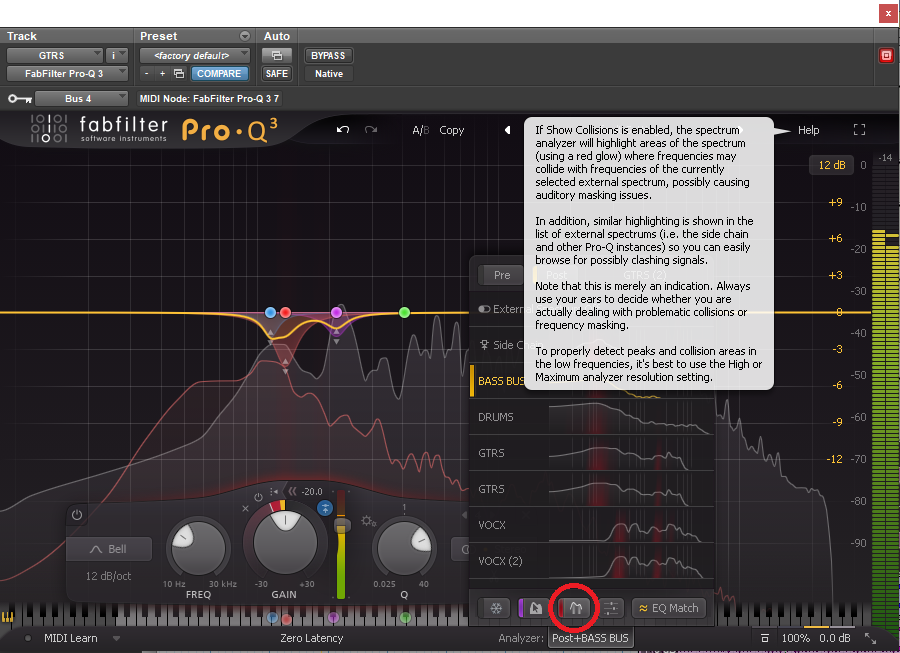Click the previous preset minus button
The image size is (900, 653).
147,73
